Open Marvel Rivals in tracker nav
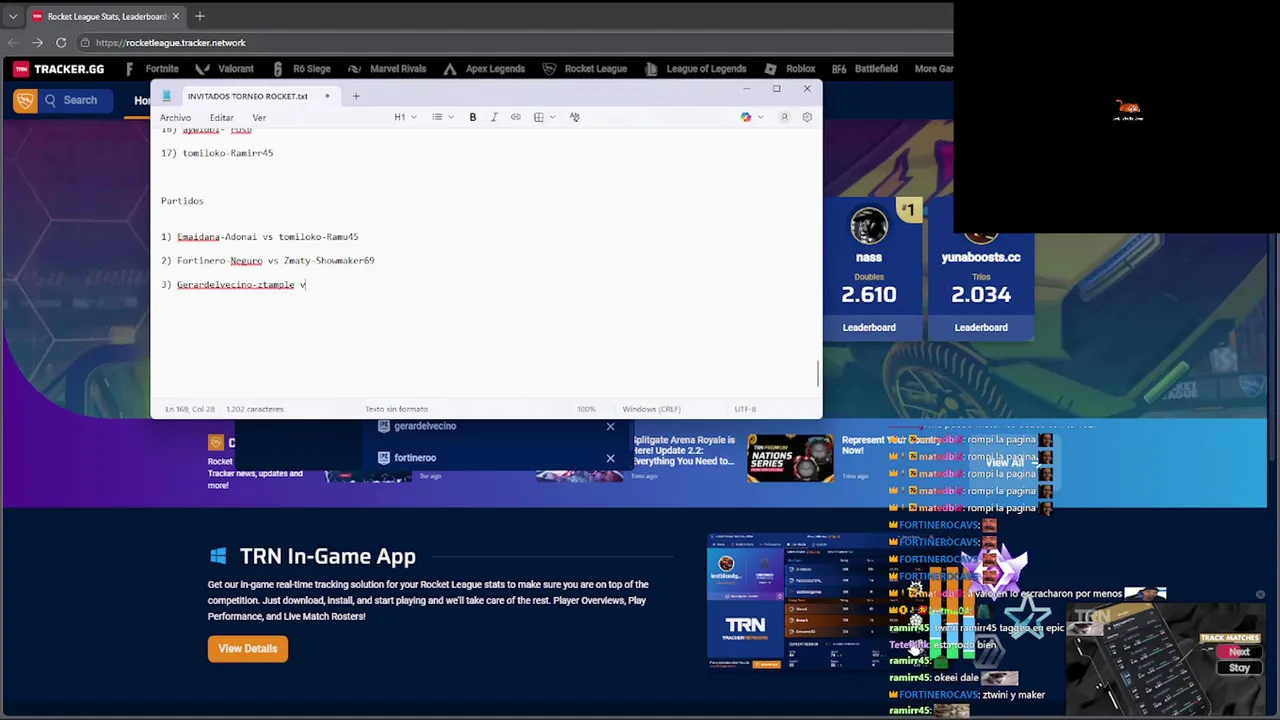This screenshot has height=720, width=1280. (x=387, y=69)
